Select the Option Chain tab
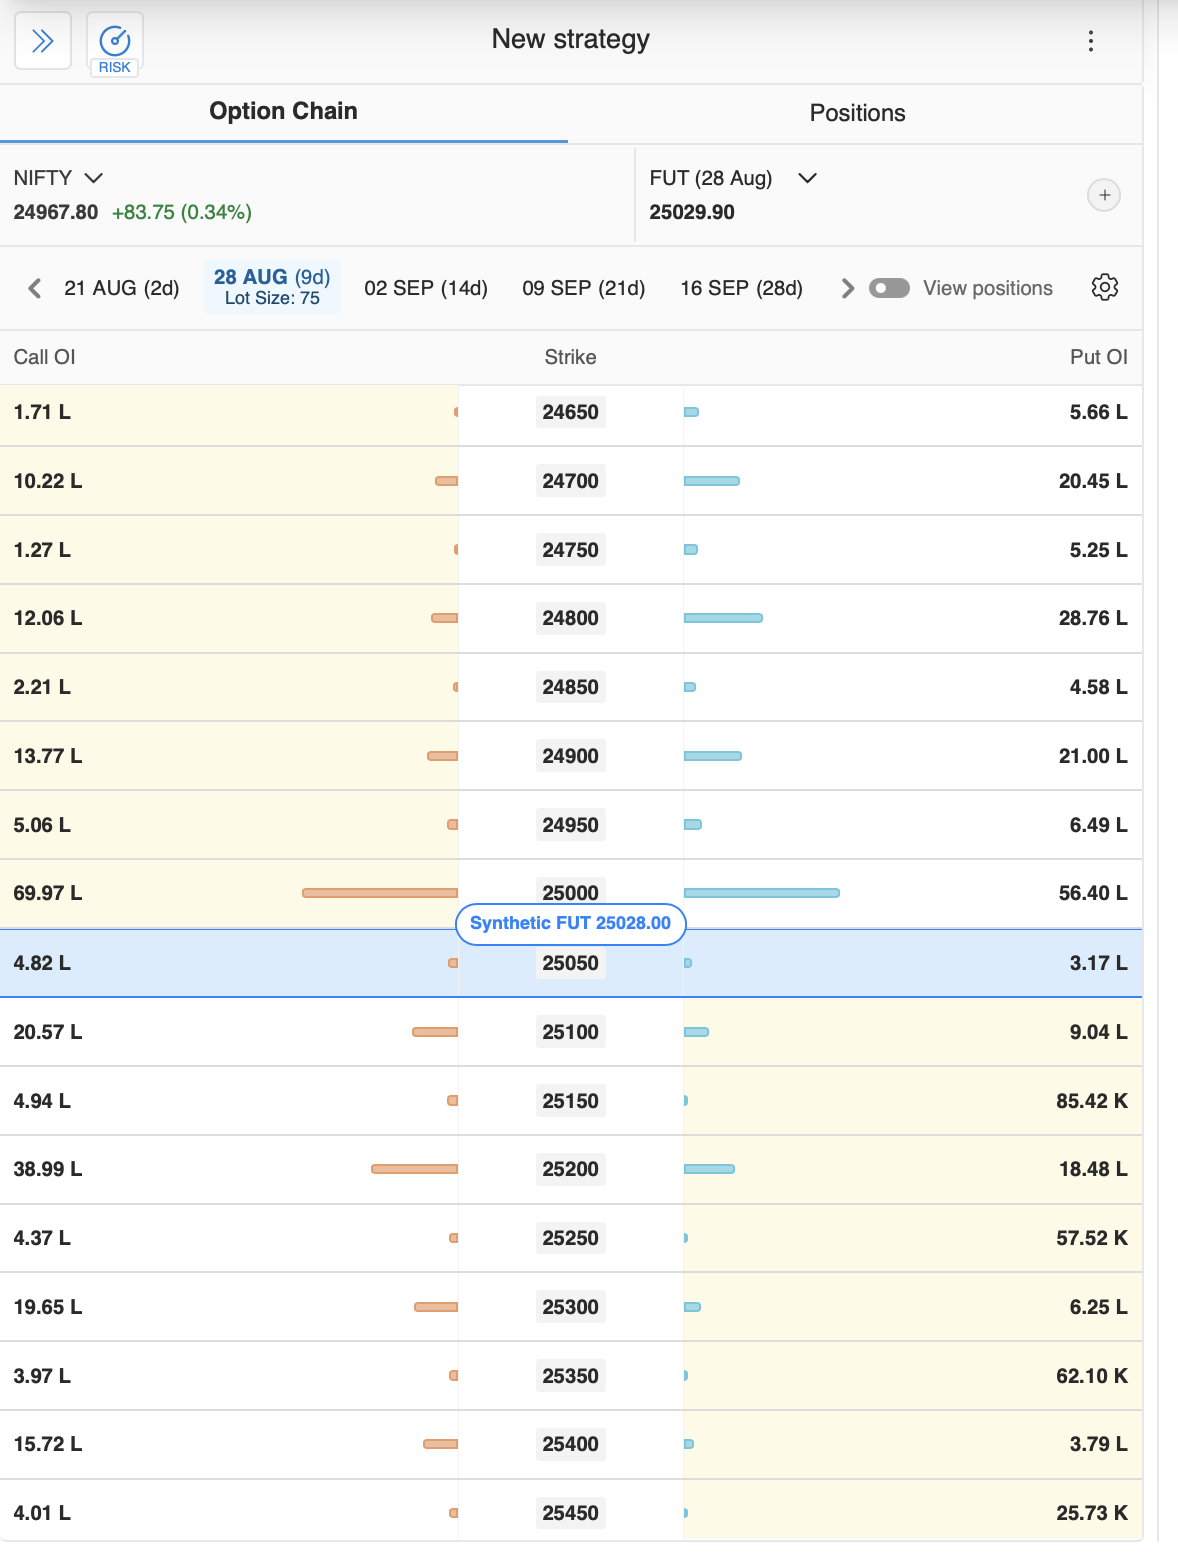1178x1556 pixels. pyautogui.click(x=283, y=112)
